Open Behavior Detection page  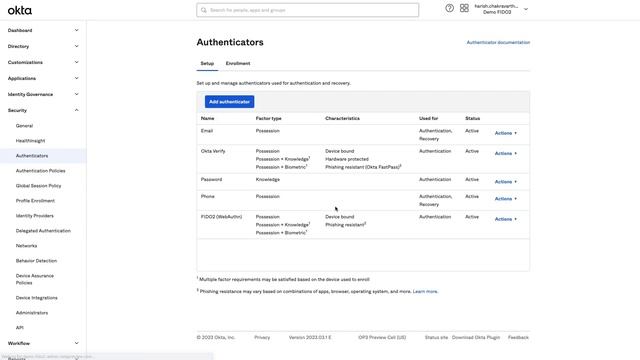click(x=36, y=261)
